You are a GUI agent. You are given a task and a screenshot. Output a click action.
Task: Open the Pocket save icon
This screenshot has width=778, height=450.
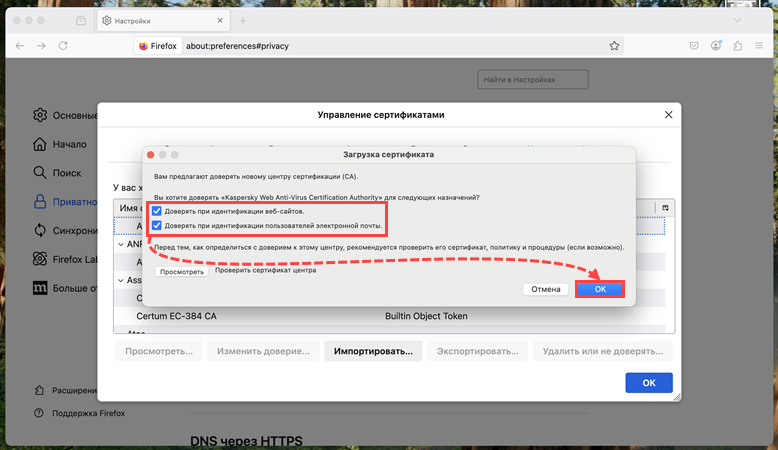pyautogui.click(x=694, y=46)
